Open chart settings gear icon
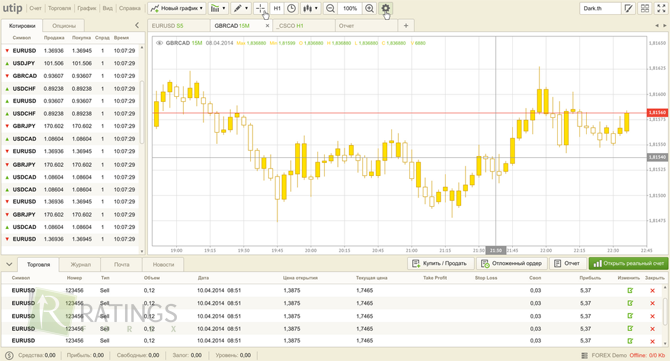 click(x=385, y=8)
